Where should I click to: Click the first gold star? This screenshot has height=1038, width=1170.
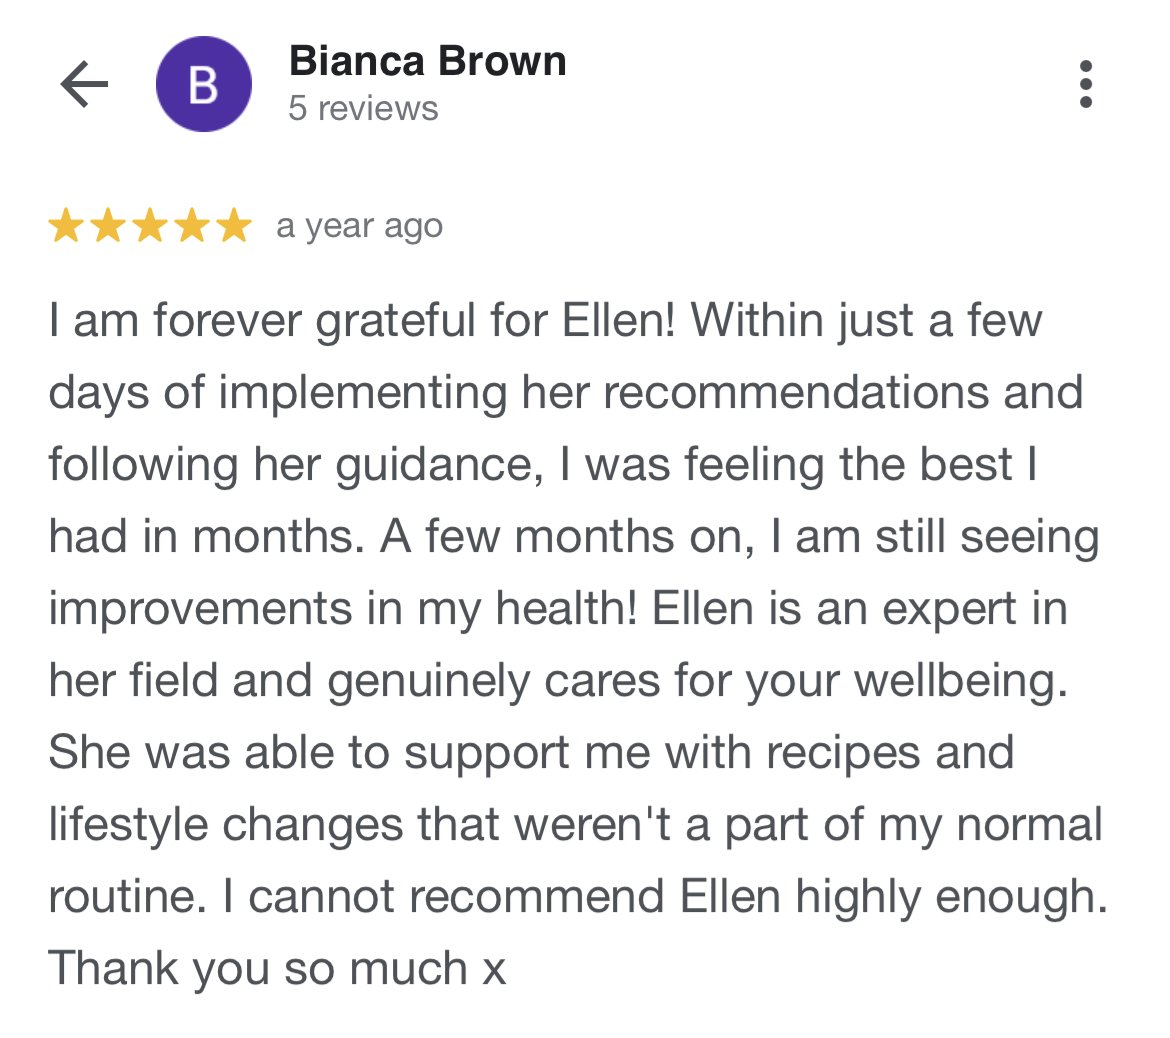click(x=66, y=225)
